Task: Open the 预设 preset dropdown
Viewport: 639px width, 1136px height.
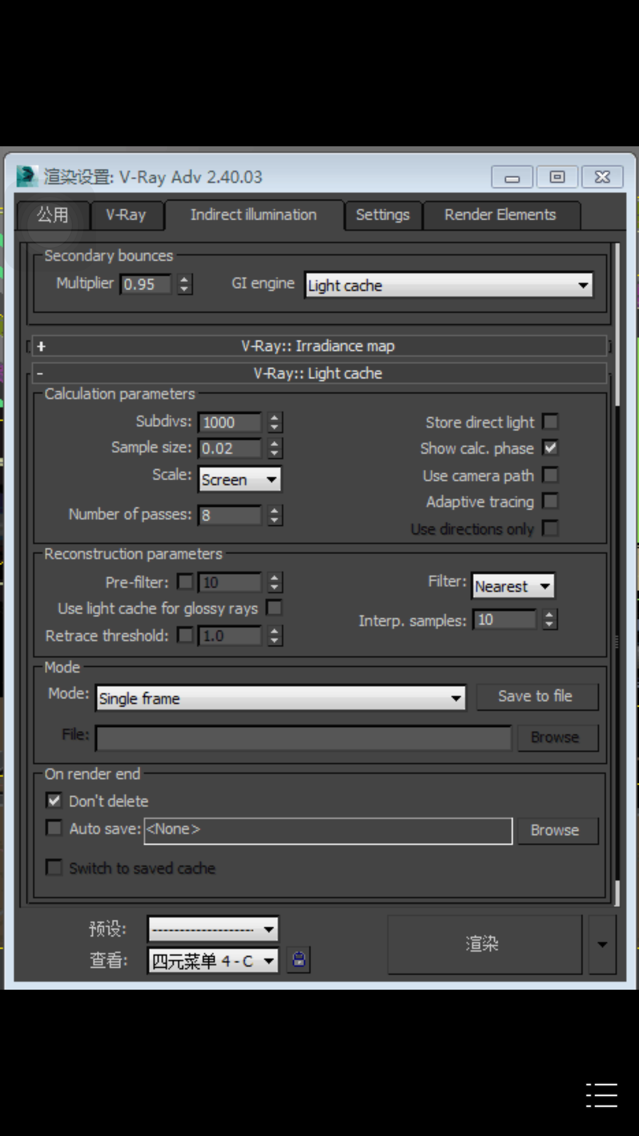Action: pyautogui.click(x=213, y=929)
